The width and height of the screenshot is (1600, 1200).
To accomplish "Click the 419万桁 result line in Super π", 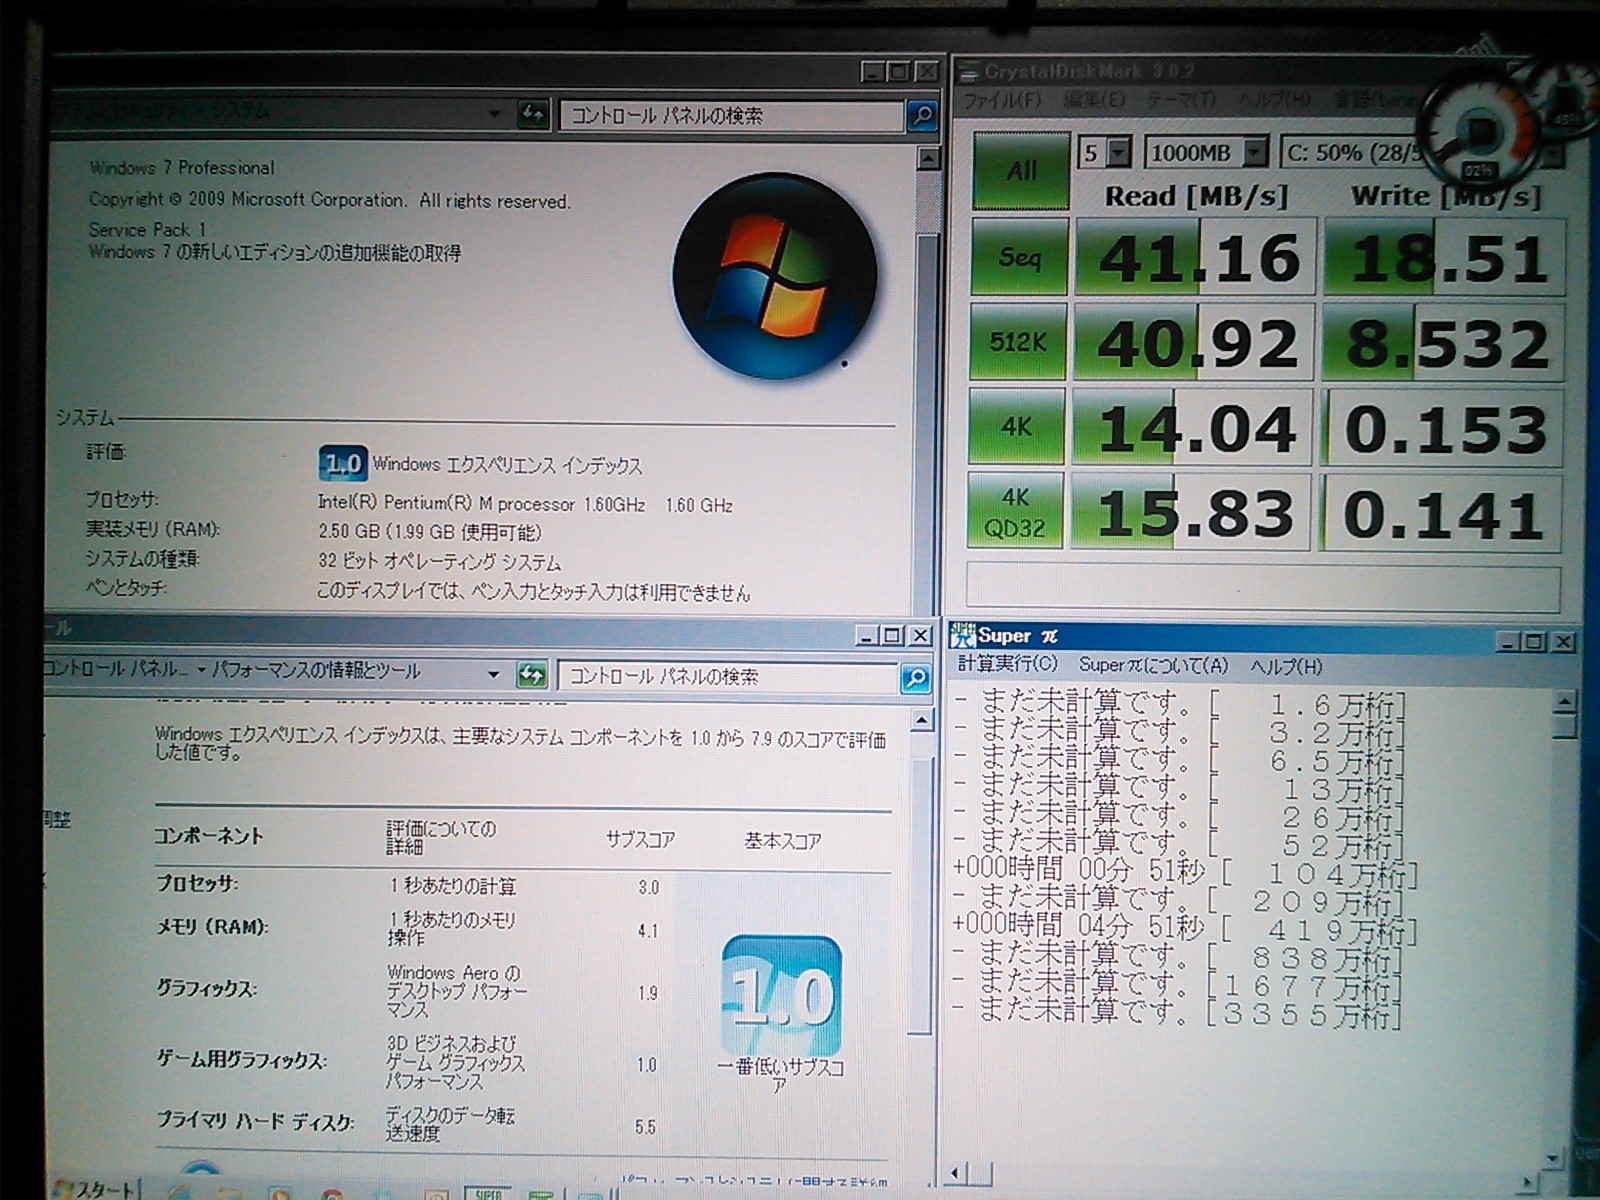I will click(1185, 929).
